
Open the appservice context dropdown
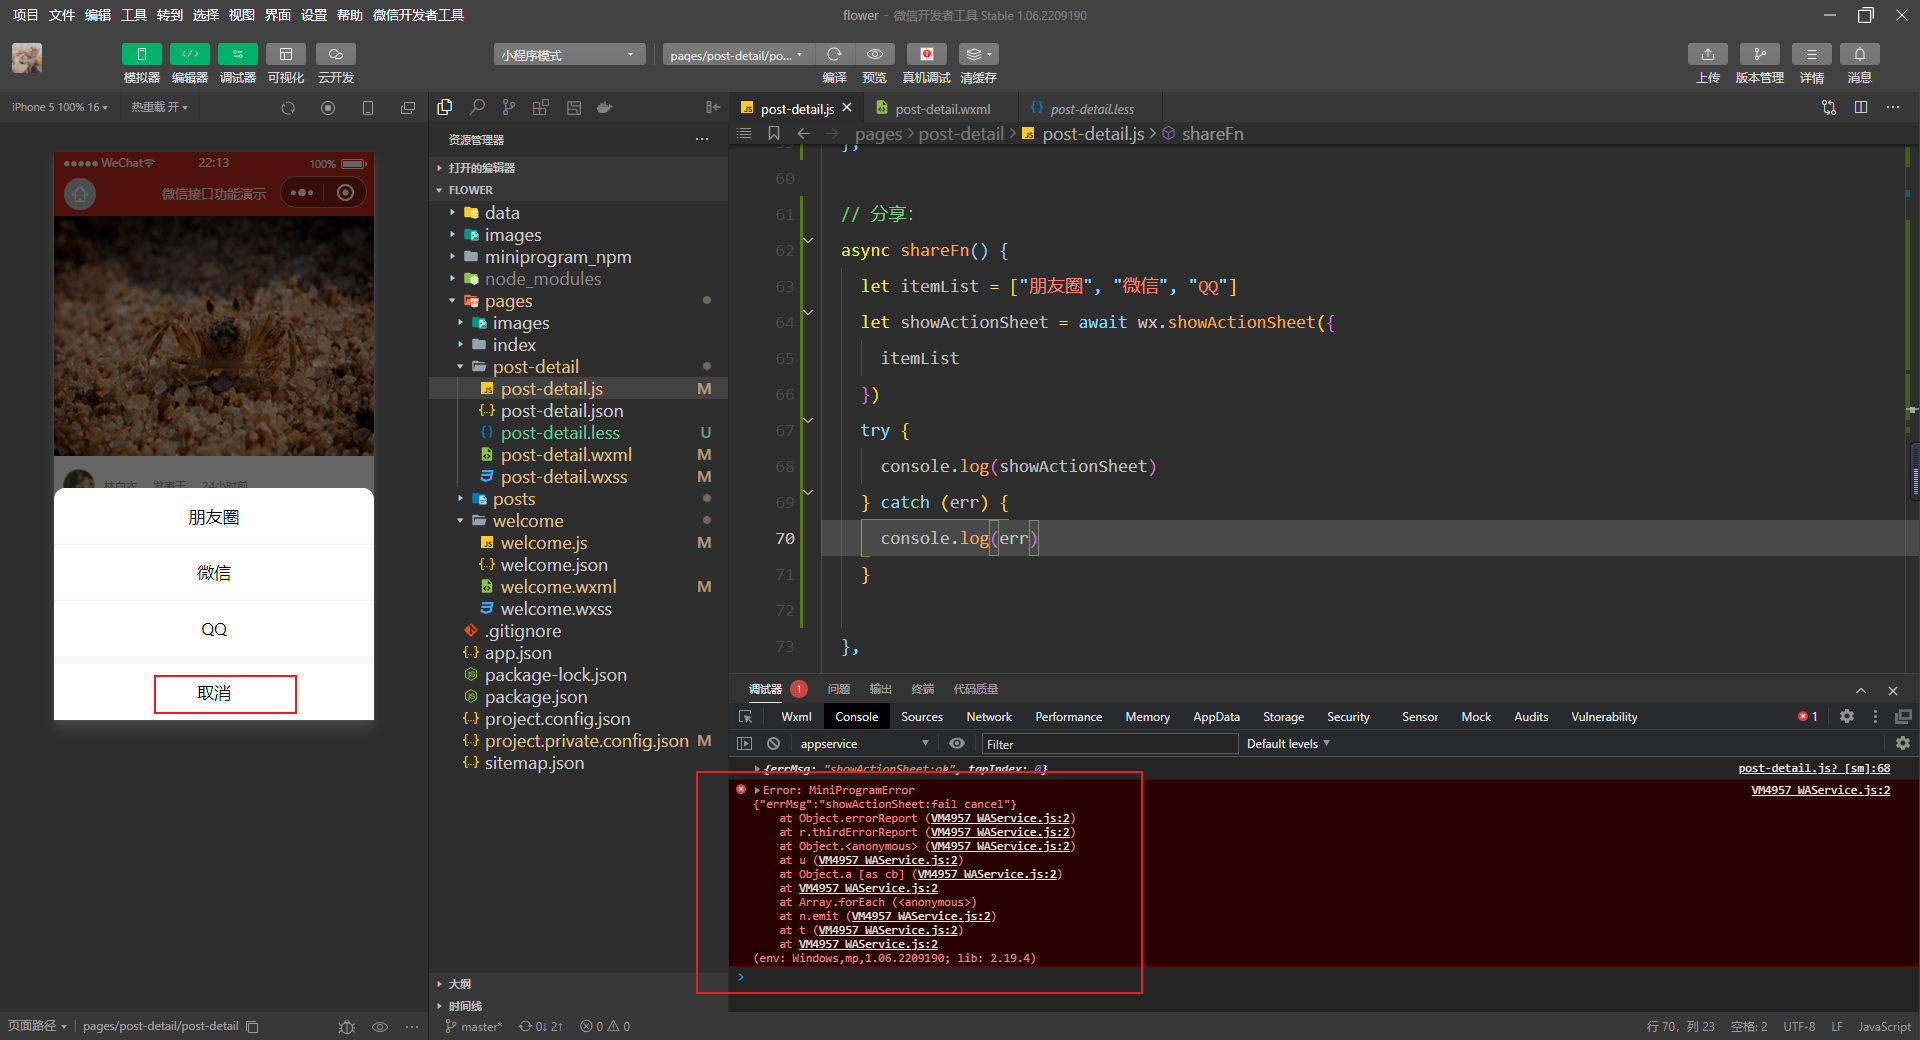864,744
